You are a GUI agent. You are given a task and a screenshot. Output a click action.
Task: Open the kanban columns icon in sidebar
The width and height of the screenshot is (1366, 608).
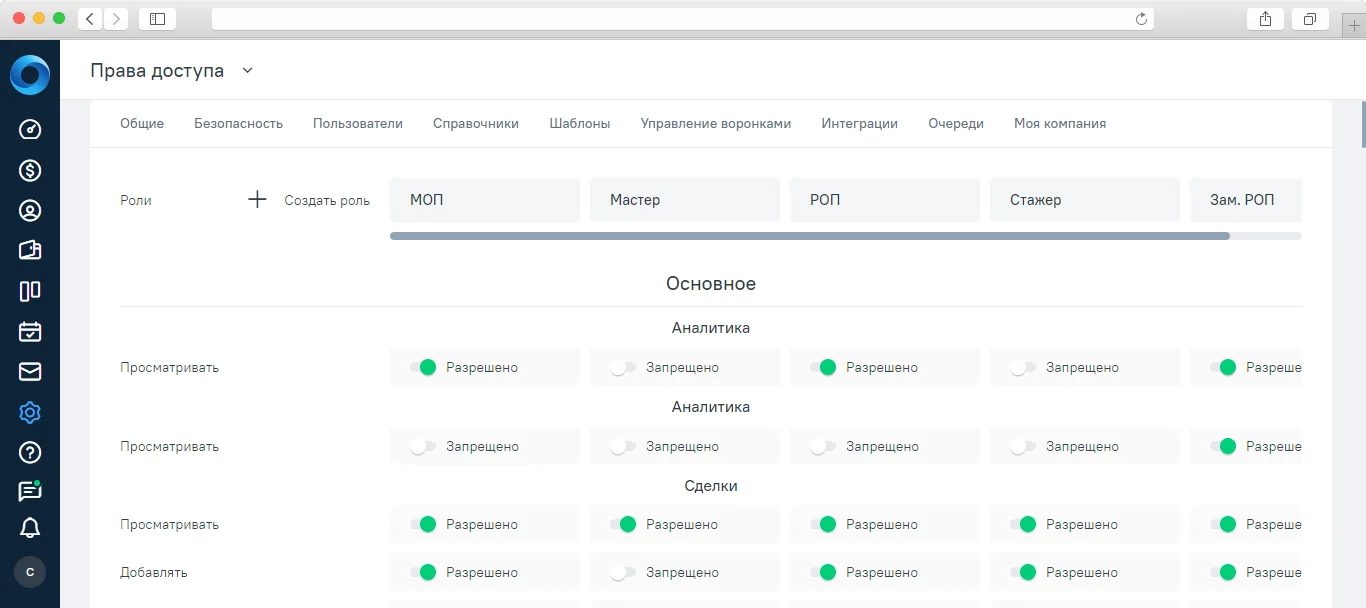[30, 291]
